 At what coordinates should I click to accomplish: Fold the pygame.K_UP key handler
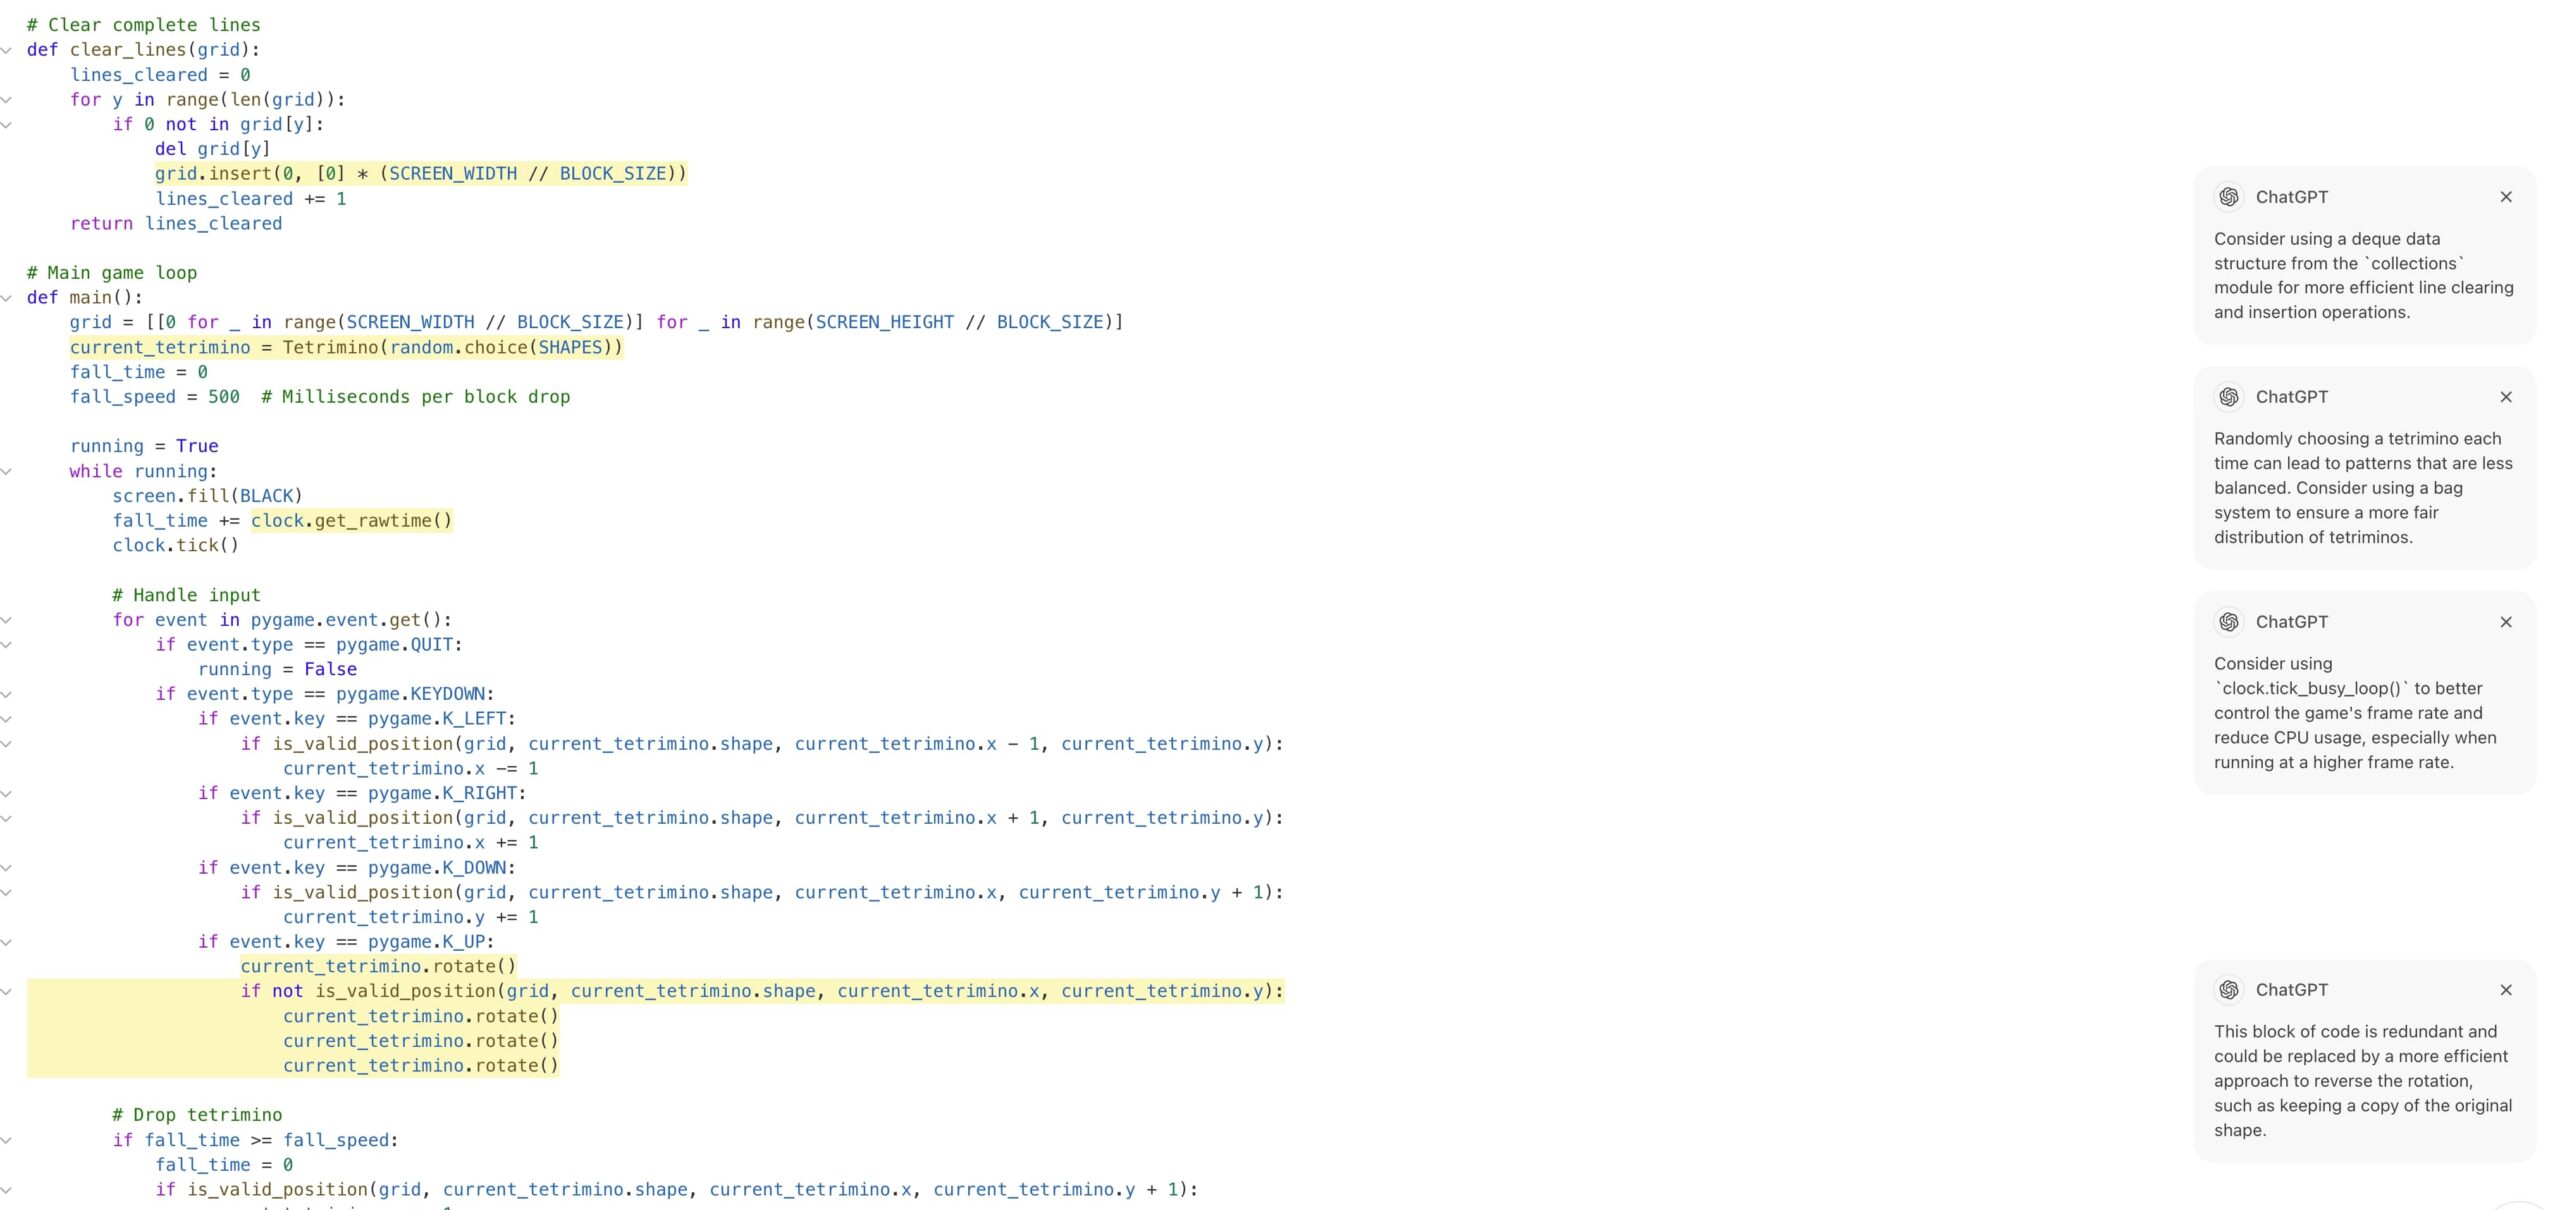(6, 942)
